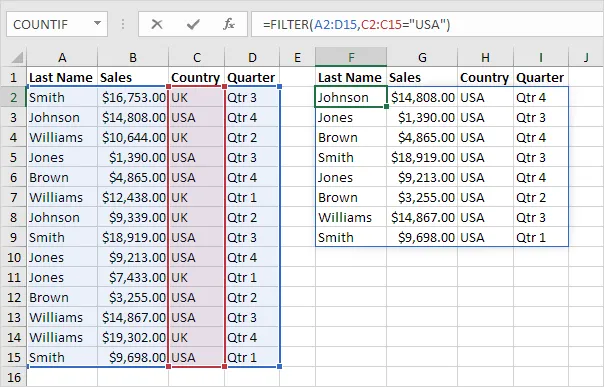Click cell G7 value $3,255.00
Screen dimensions: 604x387
pyautogui.click(x=422, y=198)
